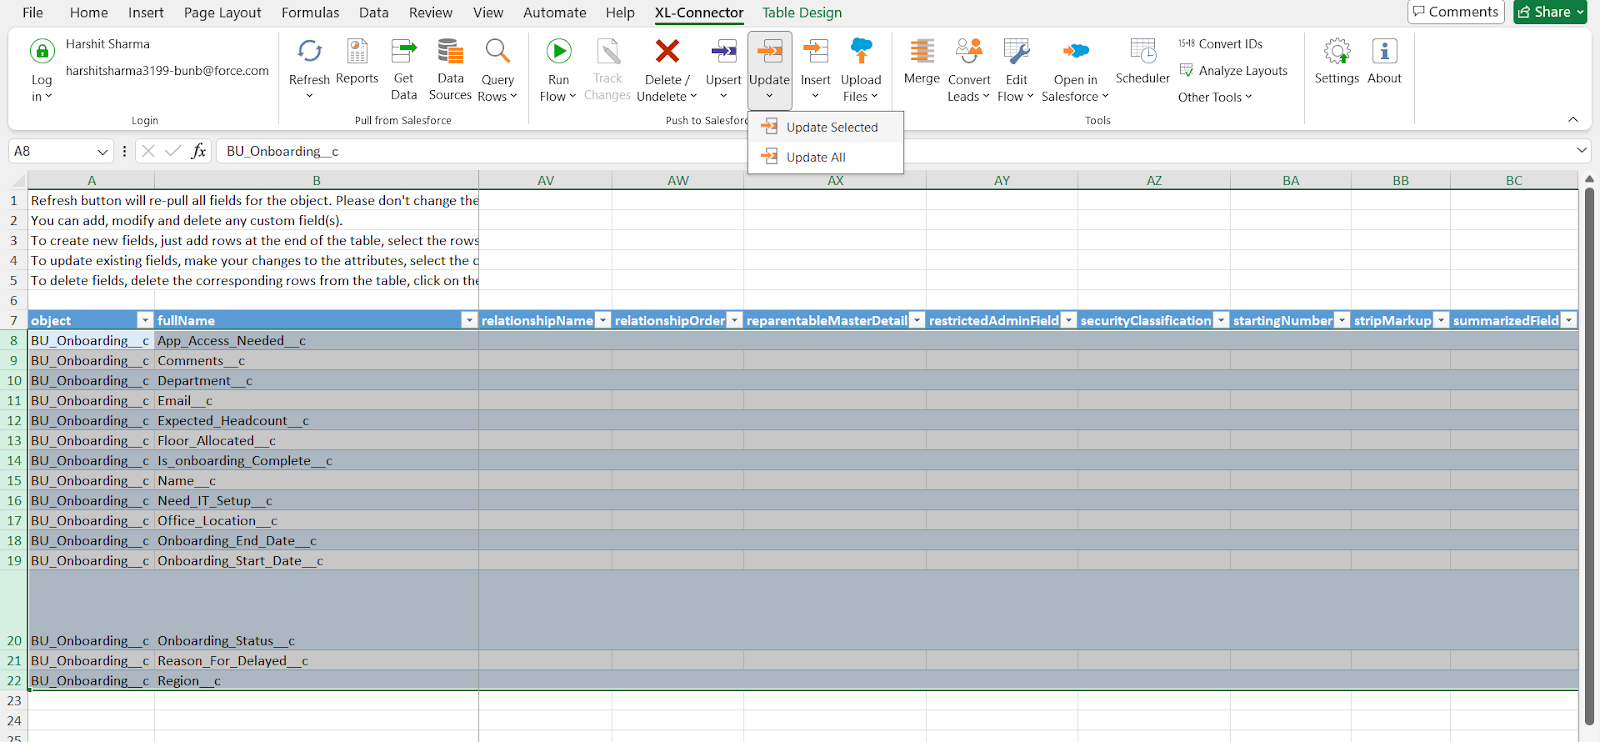Choose Update Selected from the dropdown
The height and width of the screenshot is (742, 1600).
click(x=826, y=127)
